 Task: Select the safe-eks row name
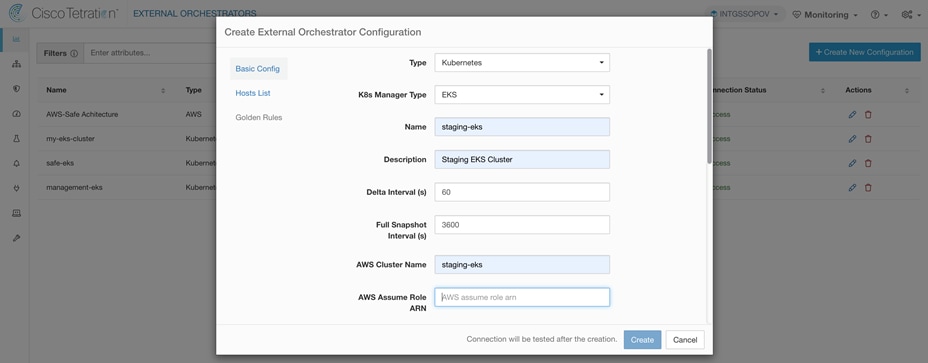click(x=60, y=163)
